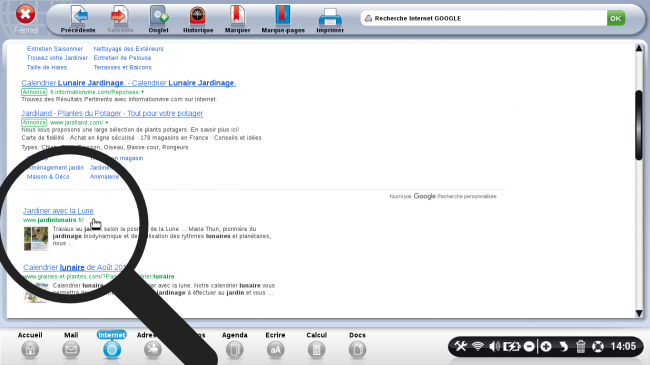
Task: Open the Jardiner avec la Lune link
Action: [58, 211]
